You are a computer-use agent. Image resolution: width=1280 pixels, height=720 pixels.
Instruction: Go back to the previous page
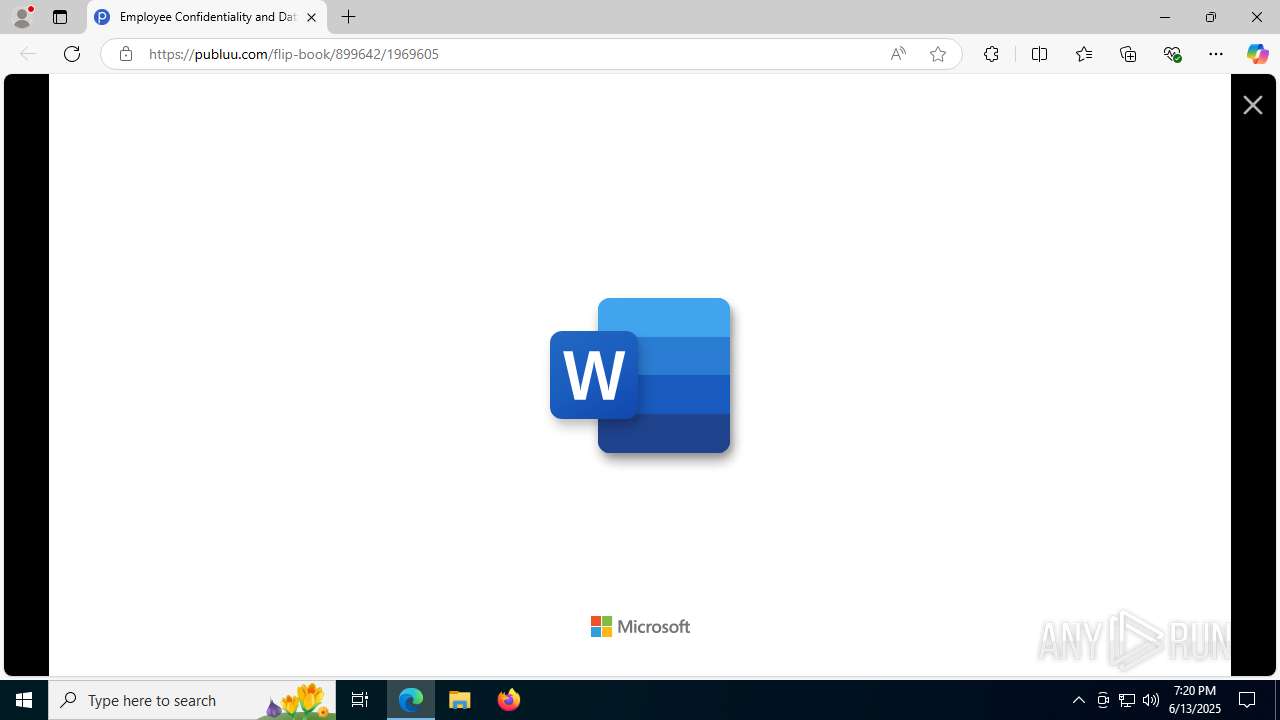pyautogui.click(x=28, y=54)
